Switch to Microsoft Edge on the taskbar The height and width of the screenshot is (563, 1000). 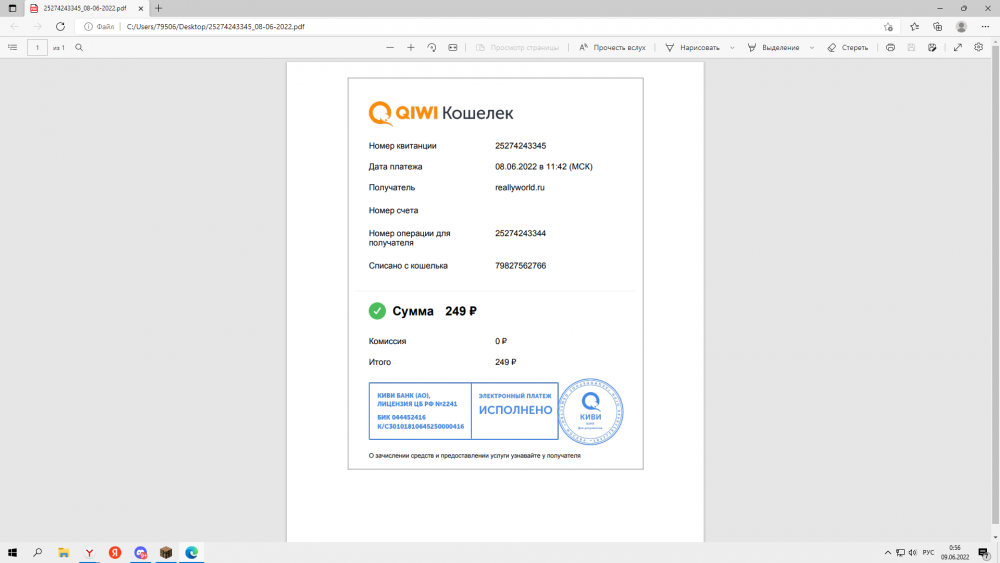click(x=191, y=553)
